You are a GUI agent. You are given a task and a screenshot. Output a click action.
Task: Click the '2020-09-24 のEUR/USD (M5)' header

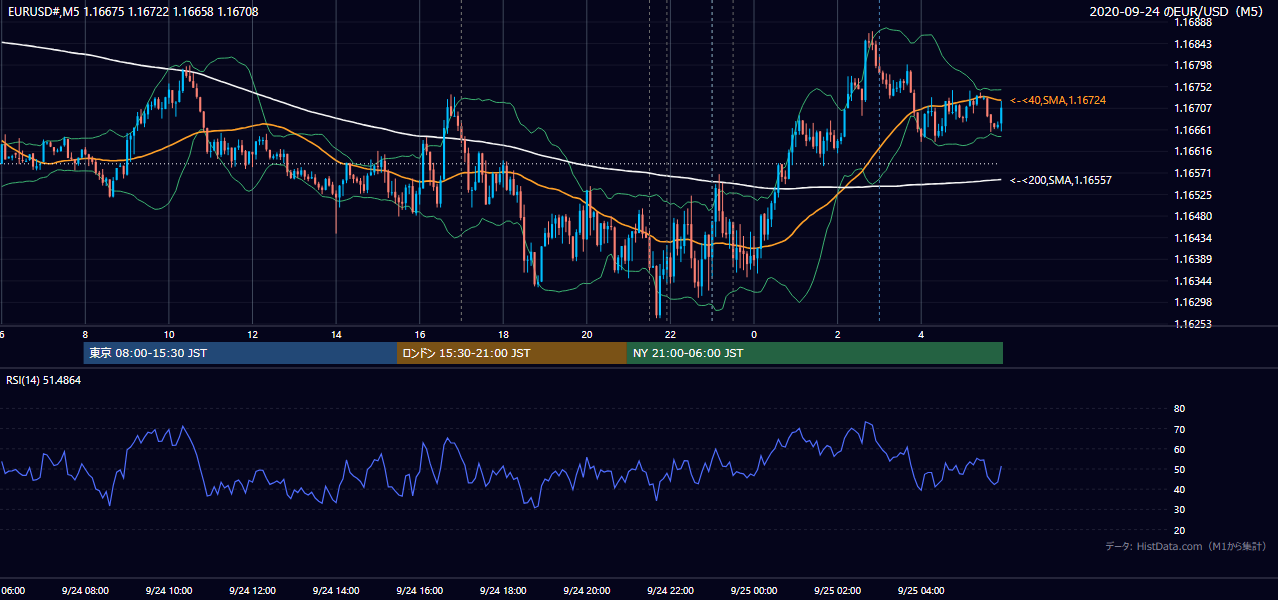pos(1178,11)
